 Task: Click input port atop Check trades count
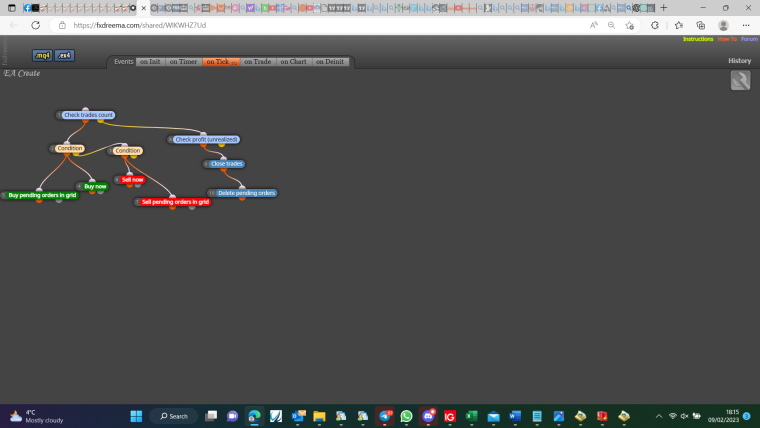click(x=85, y=110)
